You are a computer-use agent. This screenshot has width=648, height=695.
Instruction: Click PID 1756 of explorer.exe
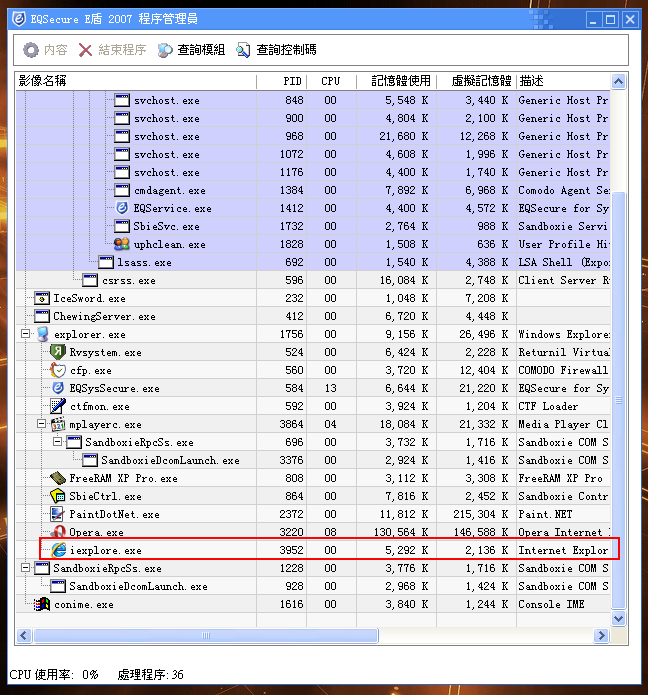pos(292,334)
